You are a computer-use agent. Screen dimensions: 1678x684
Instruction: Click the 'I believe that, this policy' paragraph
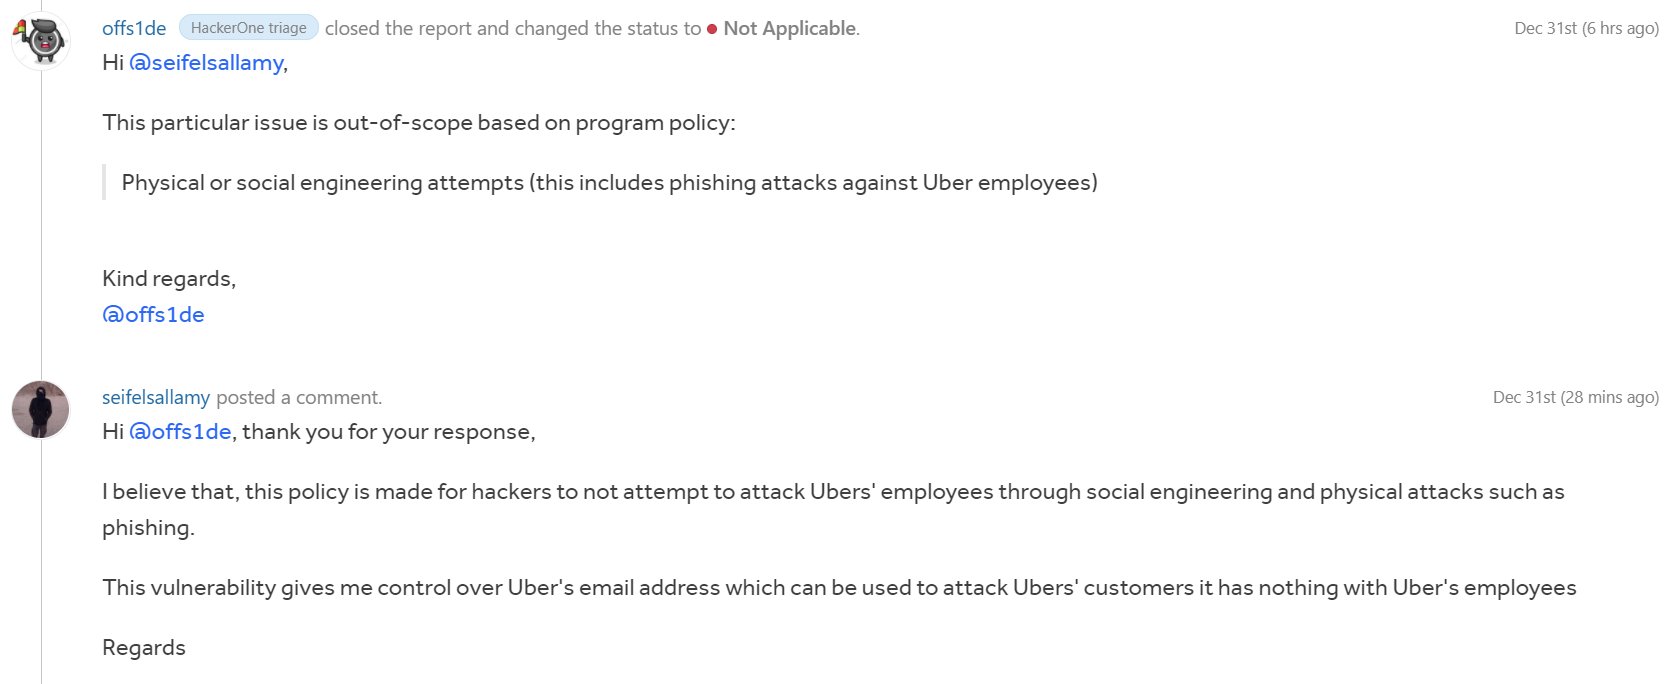click(833, 509)
